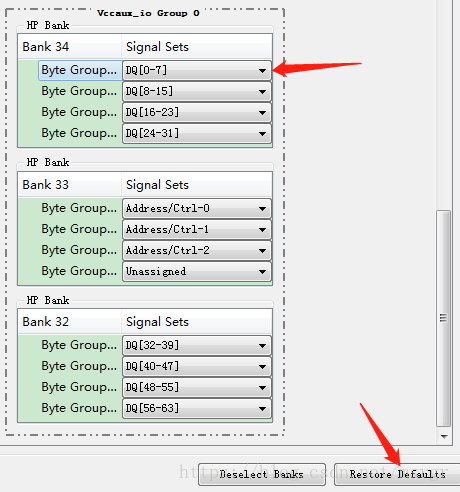Click the scrollbar down arrow
Viewport: 460px width, 492px height.
(444, 436)
